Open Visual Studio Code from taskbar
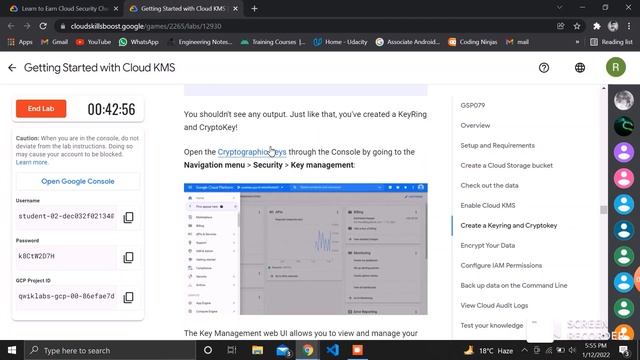 [x=333, y=350]
